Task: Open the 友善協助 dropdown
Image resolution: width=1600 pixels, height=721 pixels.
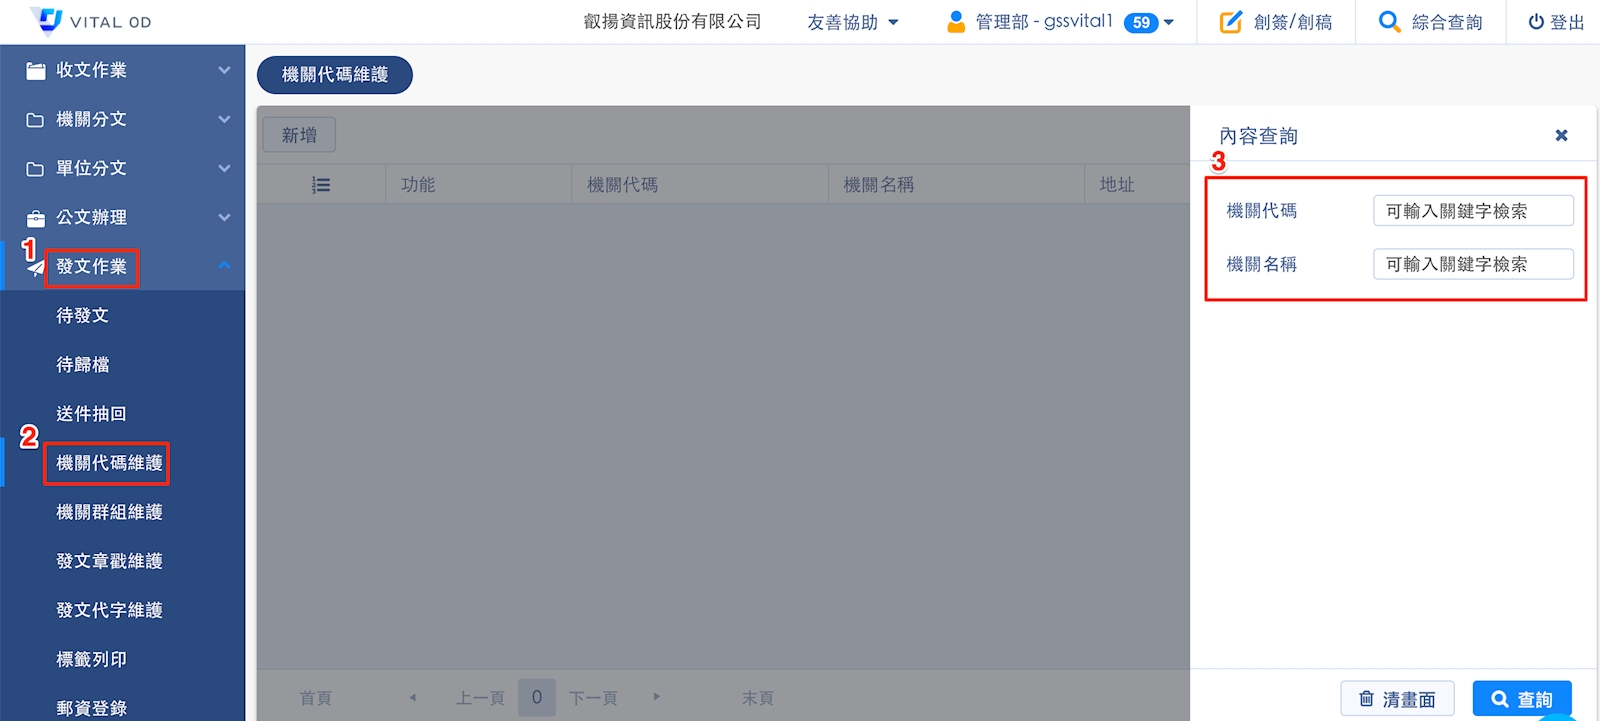Action: click(x=852, y=22)
